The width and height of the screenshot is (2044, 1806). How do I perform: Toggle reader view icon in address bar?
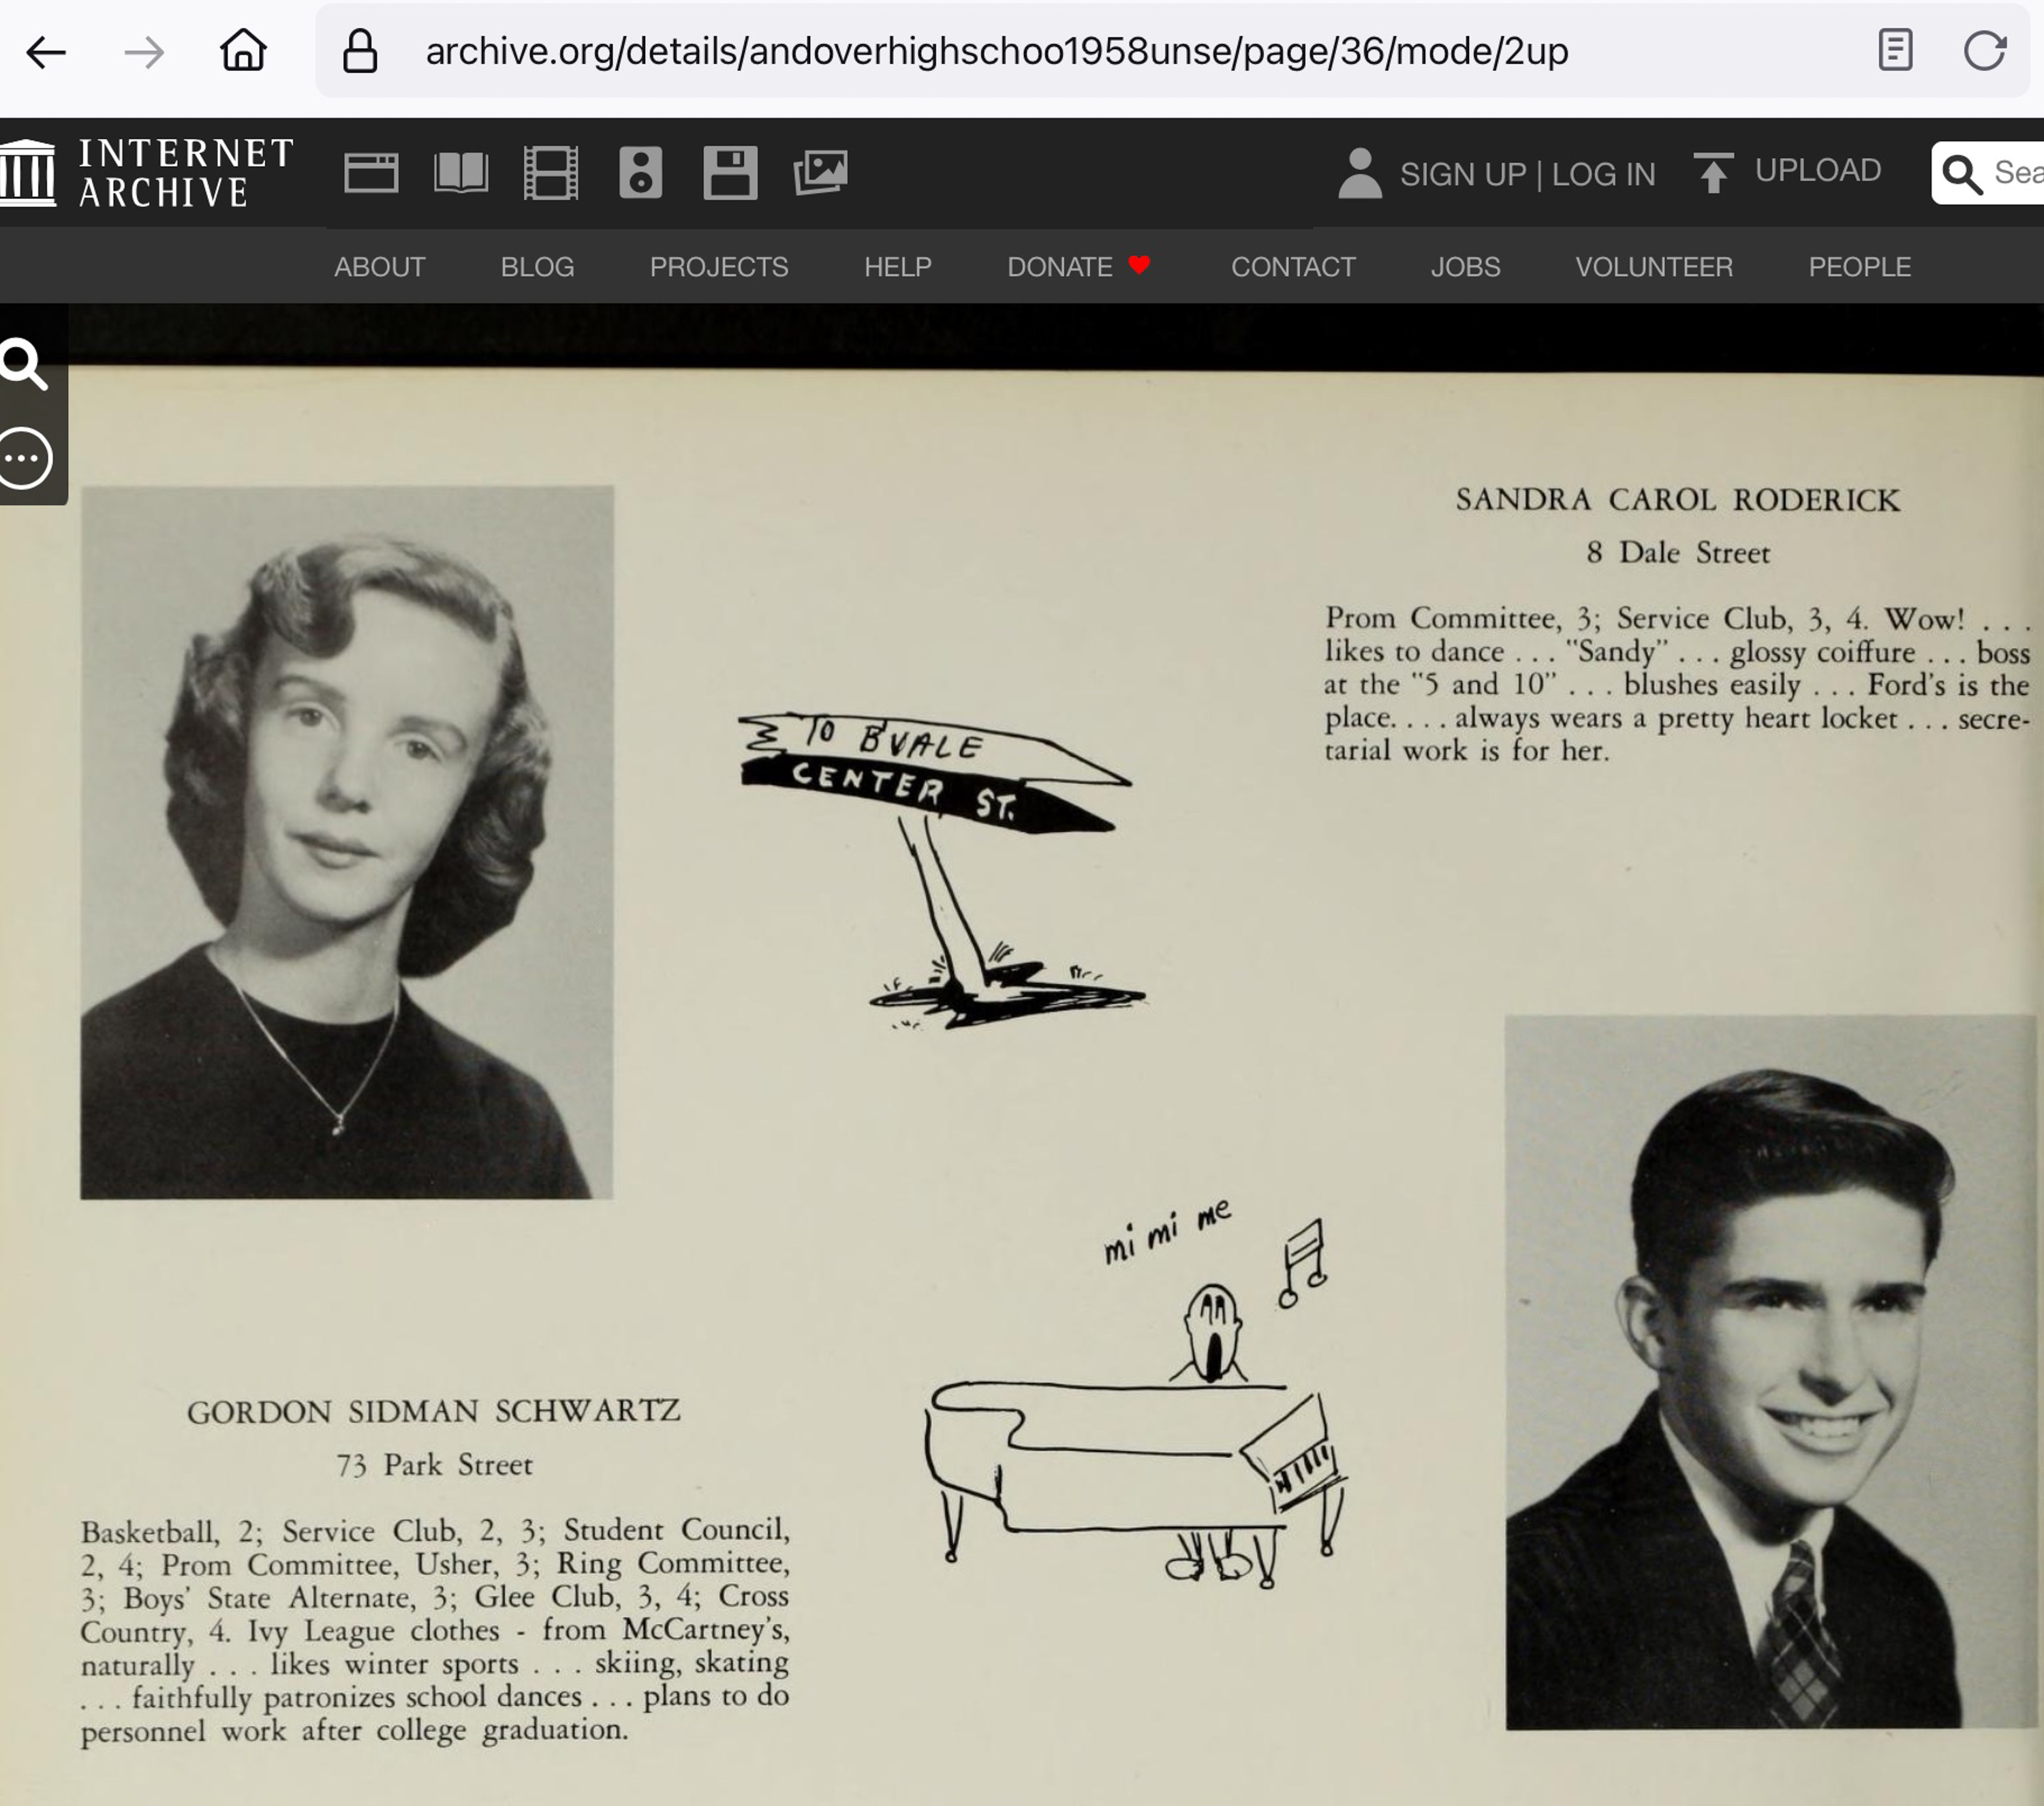tap(1895, 50)
